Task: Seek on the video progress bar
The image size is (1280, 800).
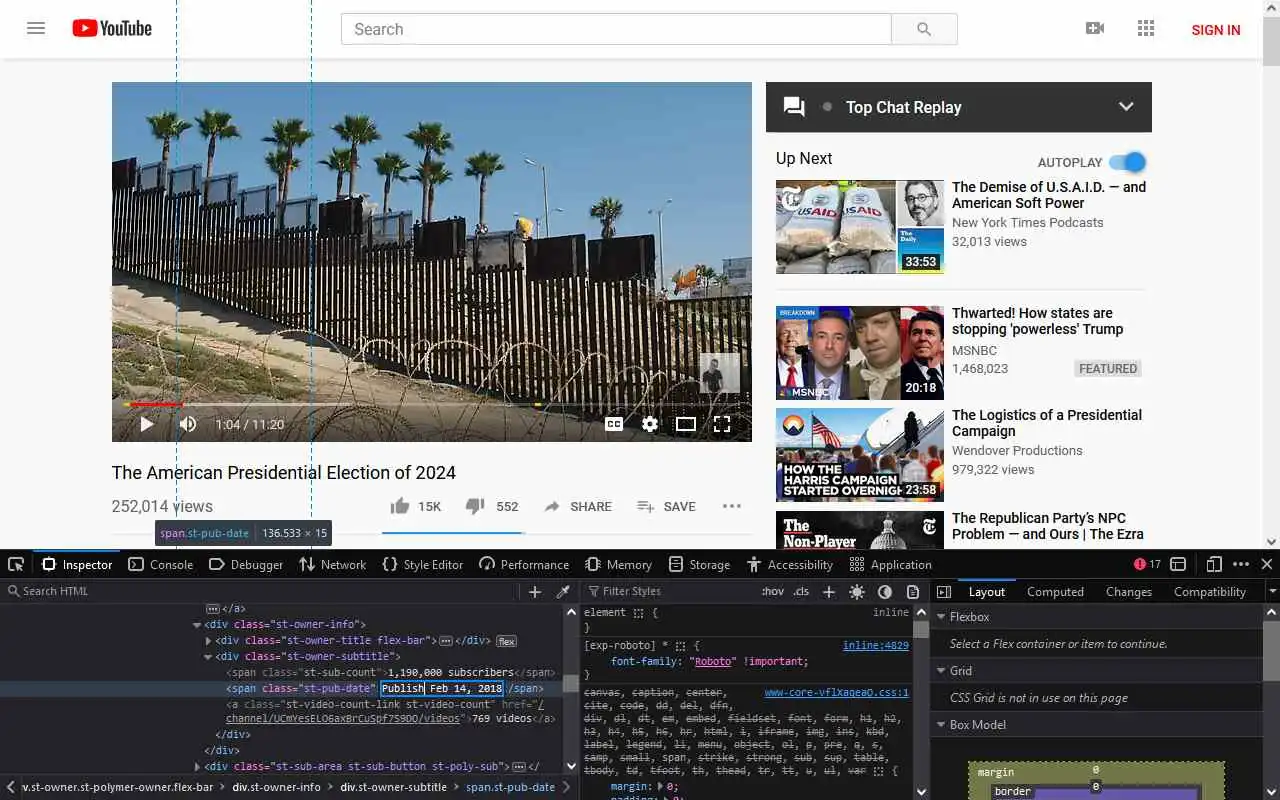Action: pyautogui.click(x=432, y=404)
